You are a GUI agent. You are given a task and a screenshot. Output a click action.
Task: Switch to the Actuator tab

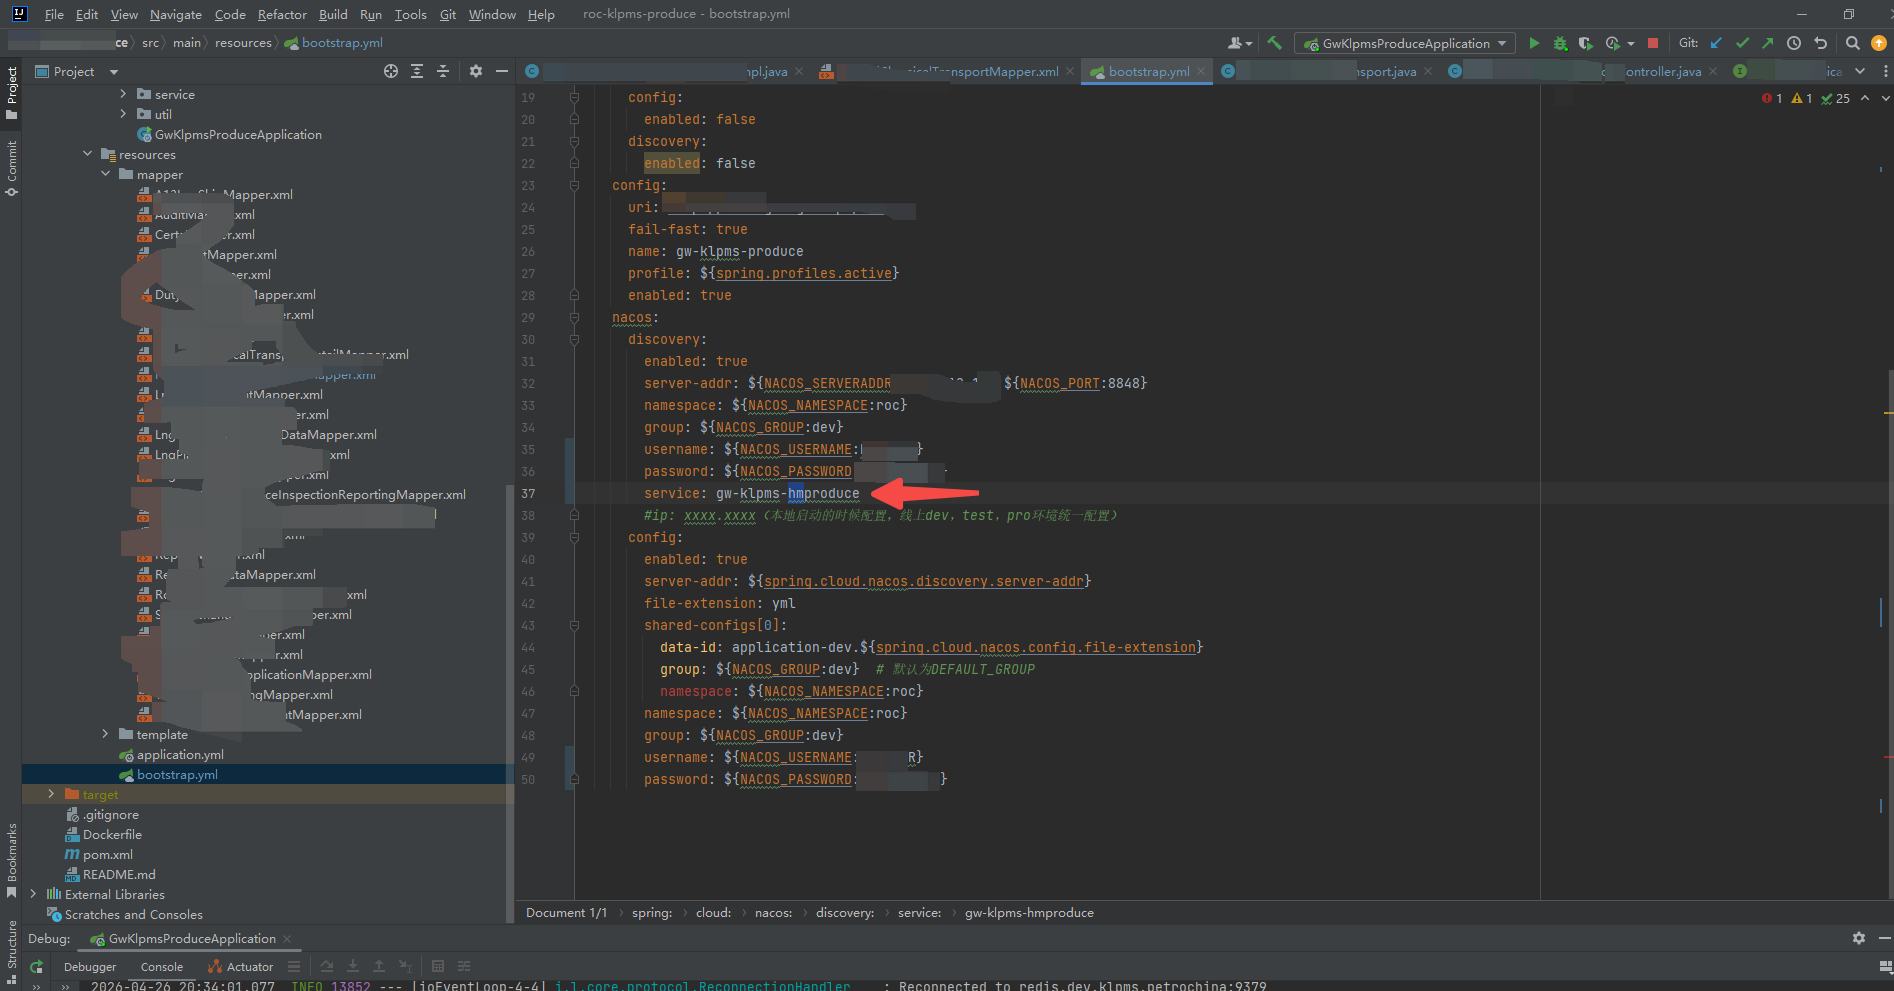(240, 967)
